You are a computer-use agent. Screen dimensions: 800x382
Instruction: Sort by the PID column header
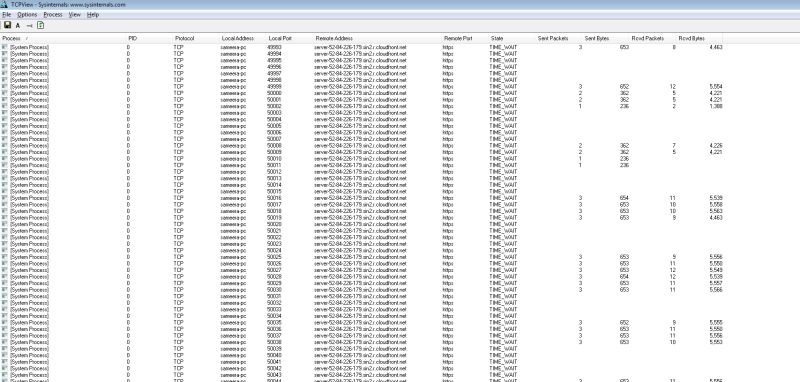133,38
